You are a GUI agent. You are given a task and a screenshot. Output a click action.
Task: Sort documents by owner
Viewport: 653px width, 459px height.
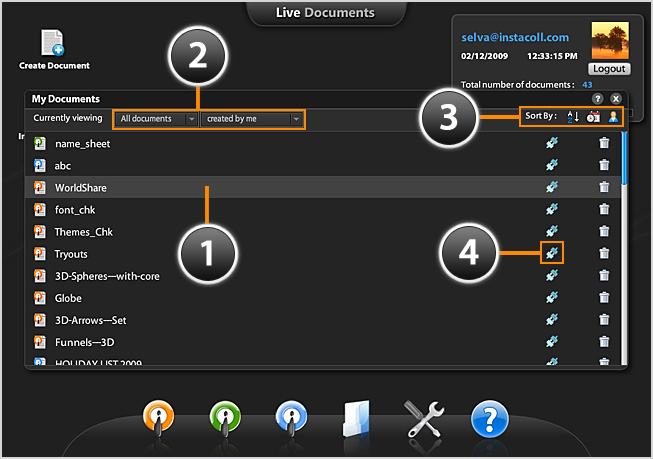coord(613,117)
